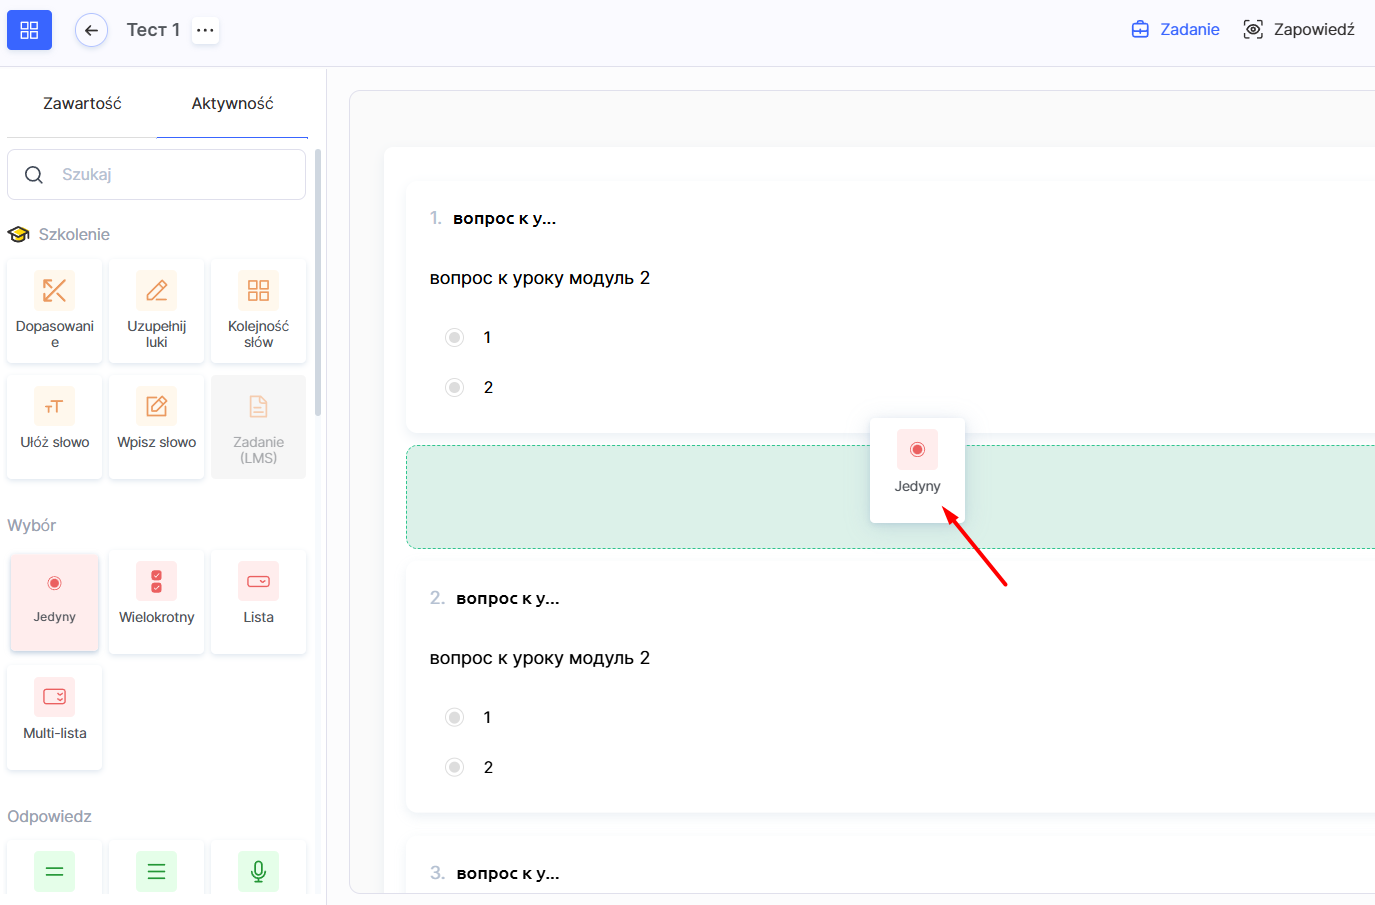Viewport: 1375px width, 905px height.
Task: Switch to the Zawartość tab
Action: click(82, 104)
